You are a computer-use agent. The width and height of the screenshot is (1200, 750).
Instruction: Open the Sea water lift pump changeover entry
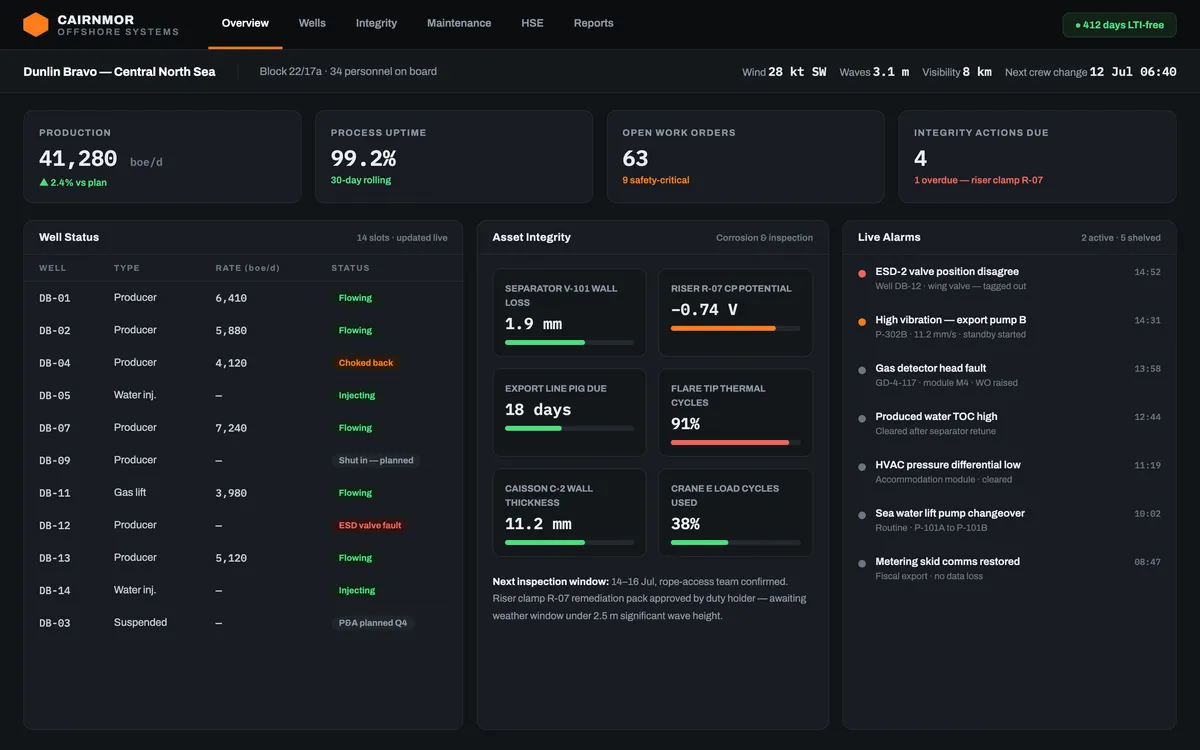(x=1009, y=520)
